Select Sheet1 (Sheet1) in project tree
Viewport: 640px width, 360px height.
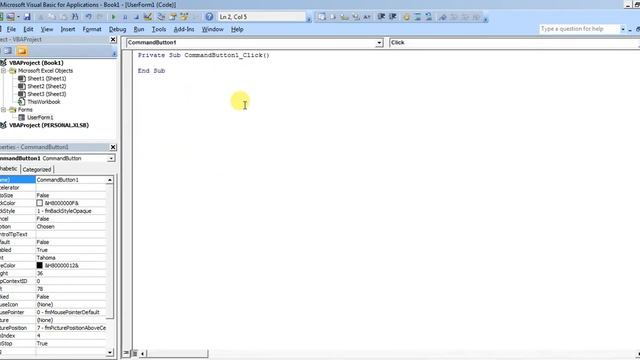point(47,78)
